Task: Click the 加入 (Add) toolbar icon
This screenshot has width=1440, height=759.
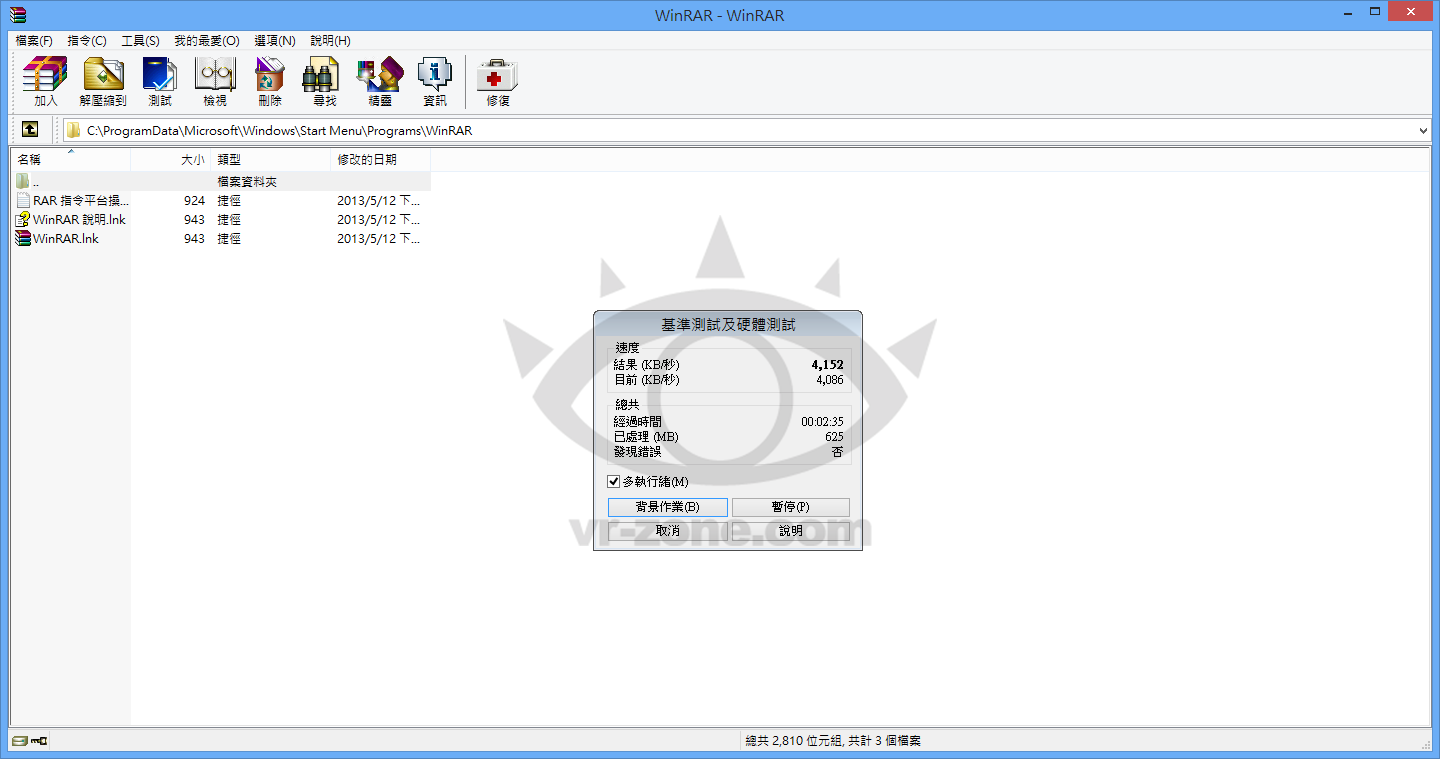Action: 45,82
